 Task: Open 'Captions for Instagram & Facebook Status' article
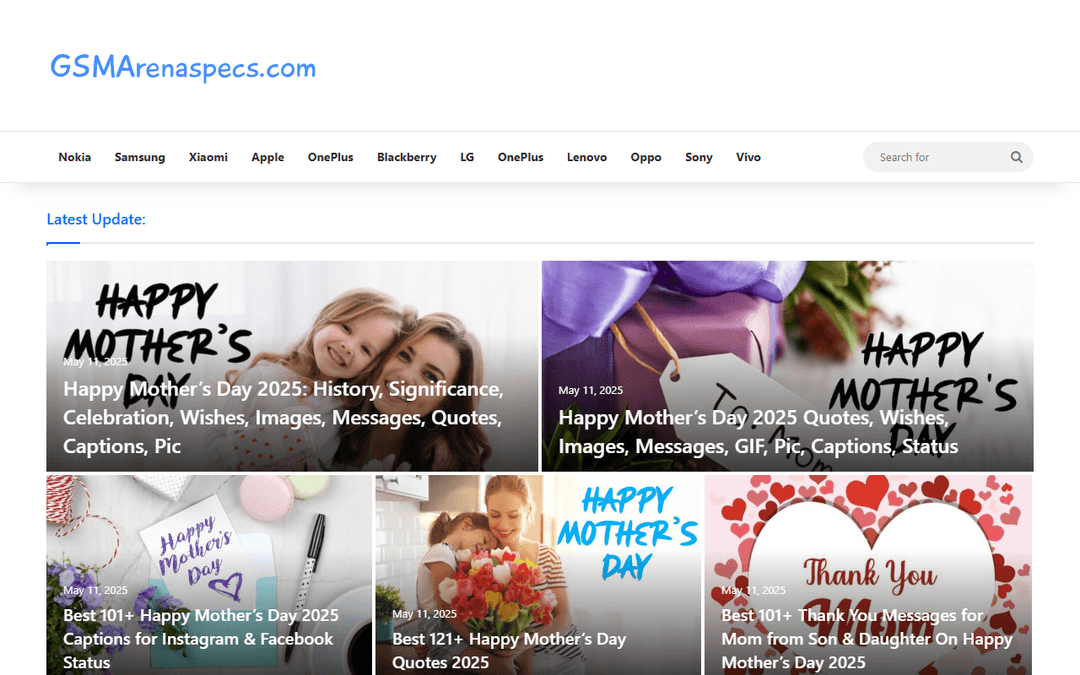tap(200, 638)
